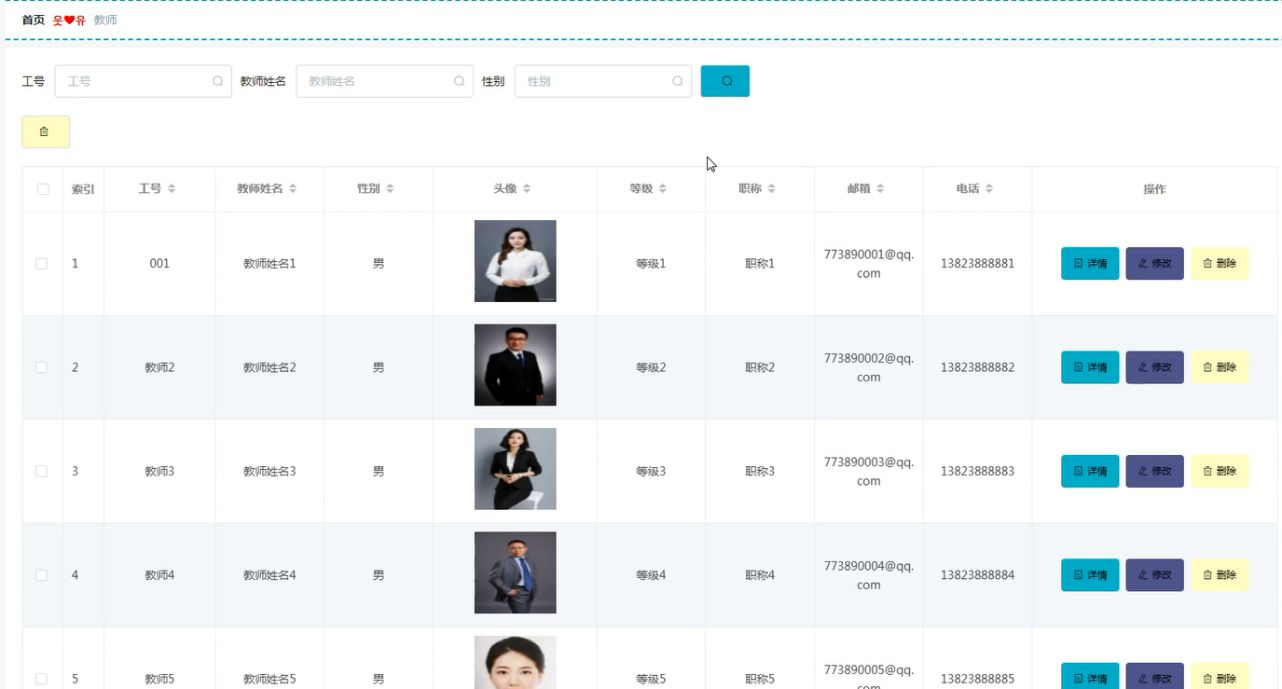Sort table by 工号 column arrows
The width and height of the screenshot is (1282, 689).
click(x=172, y=189)
